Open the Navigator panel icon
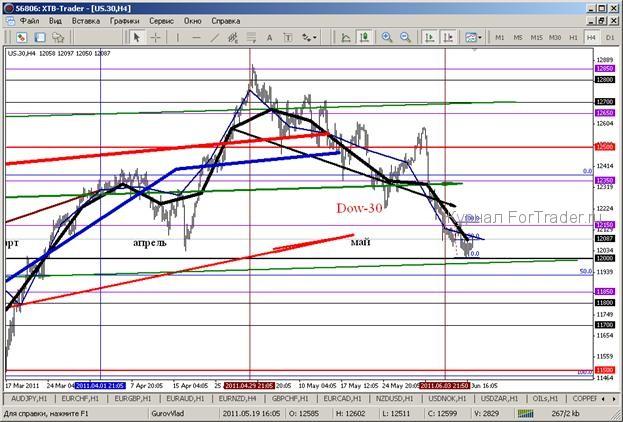 (x=58, y=38)
